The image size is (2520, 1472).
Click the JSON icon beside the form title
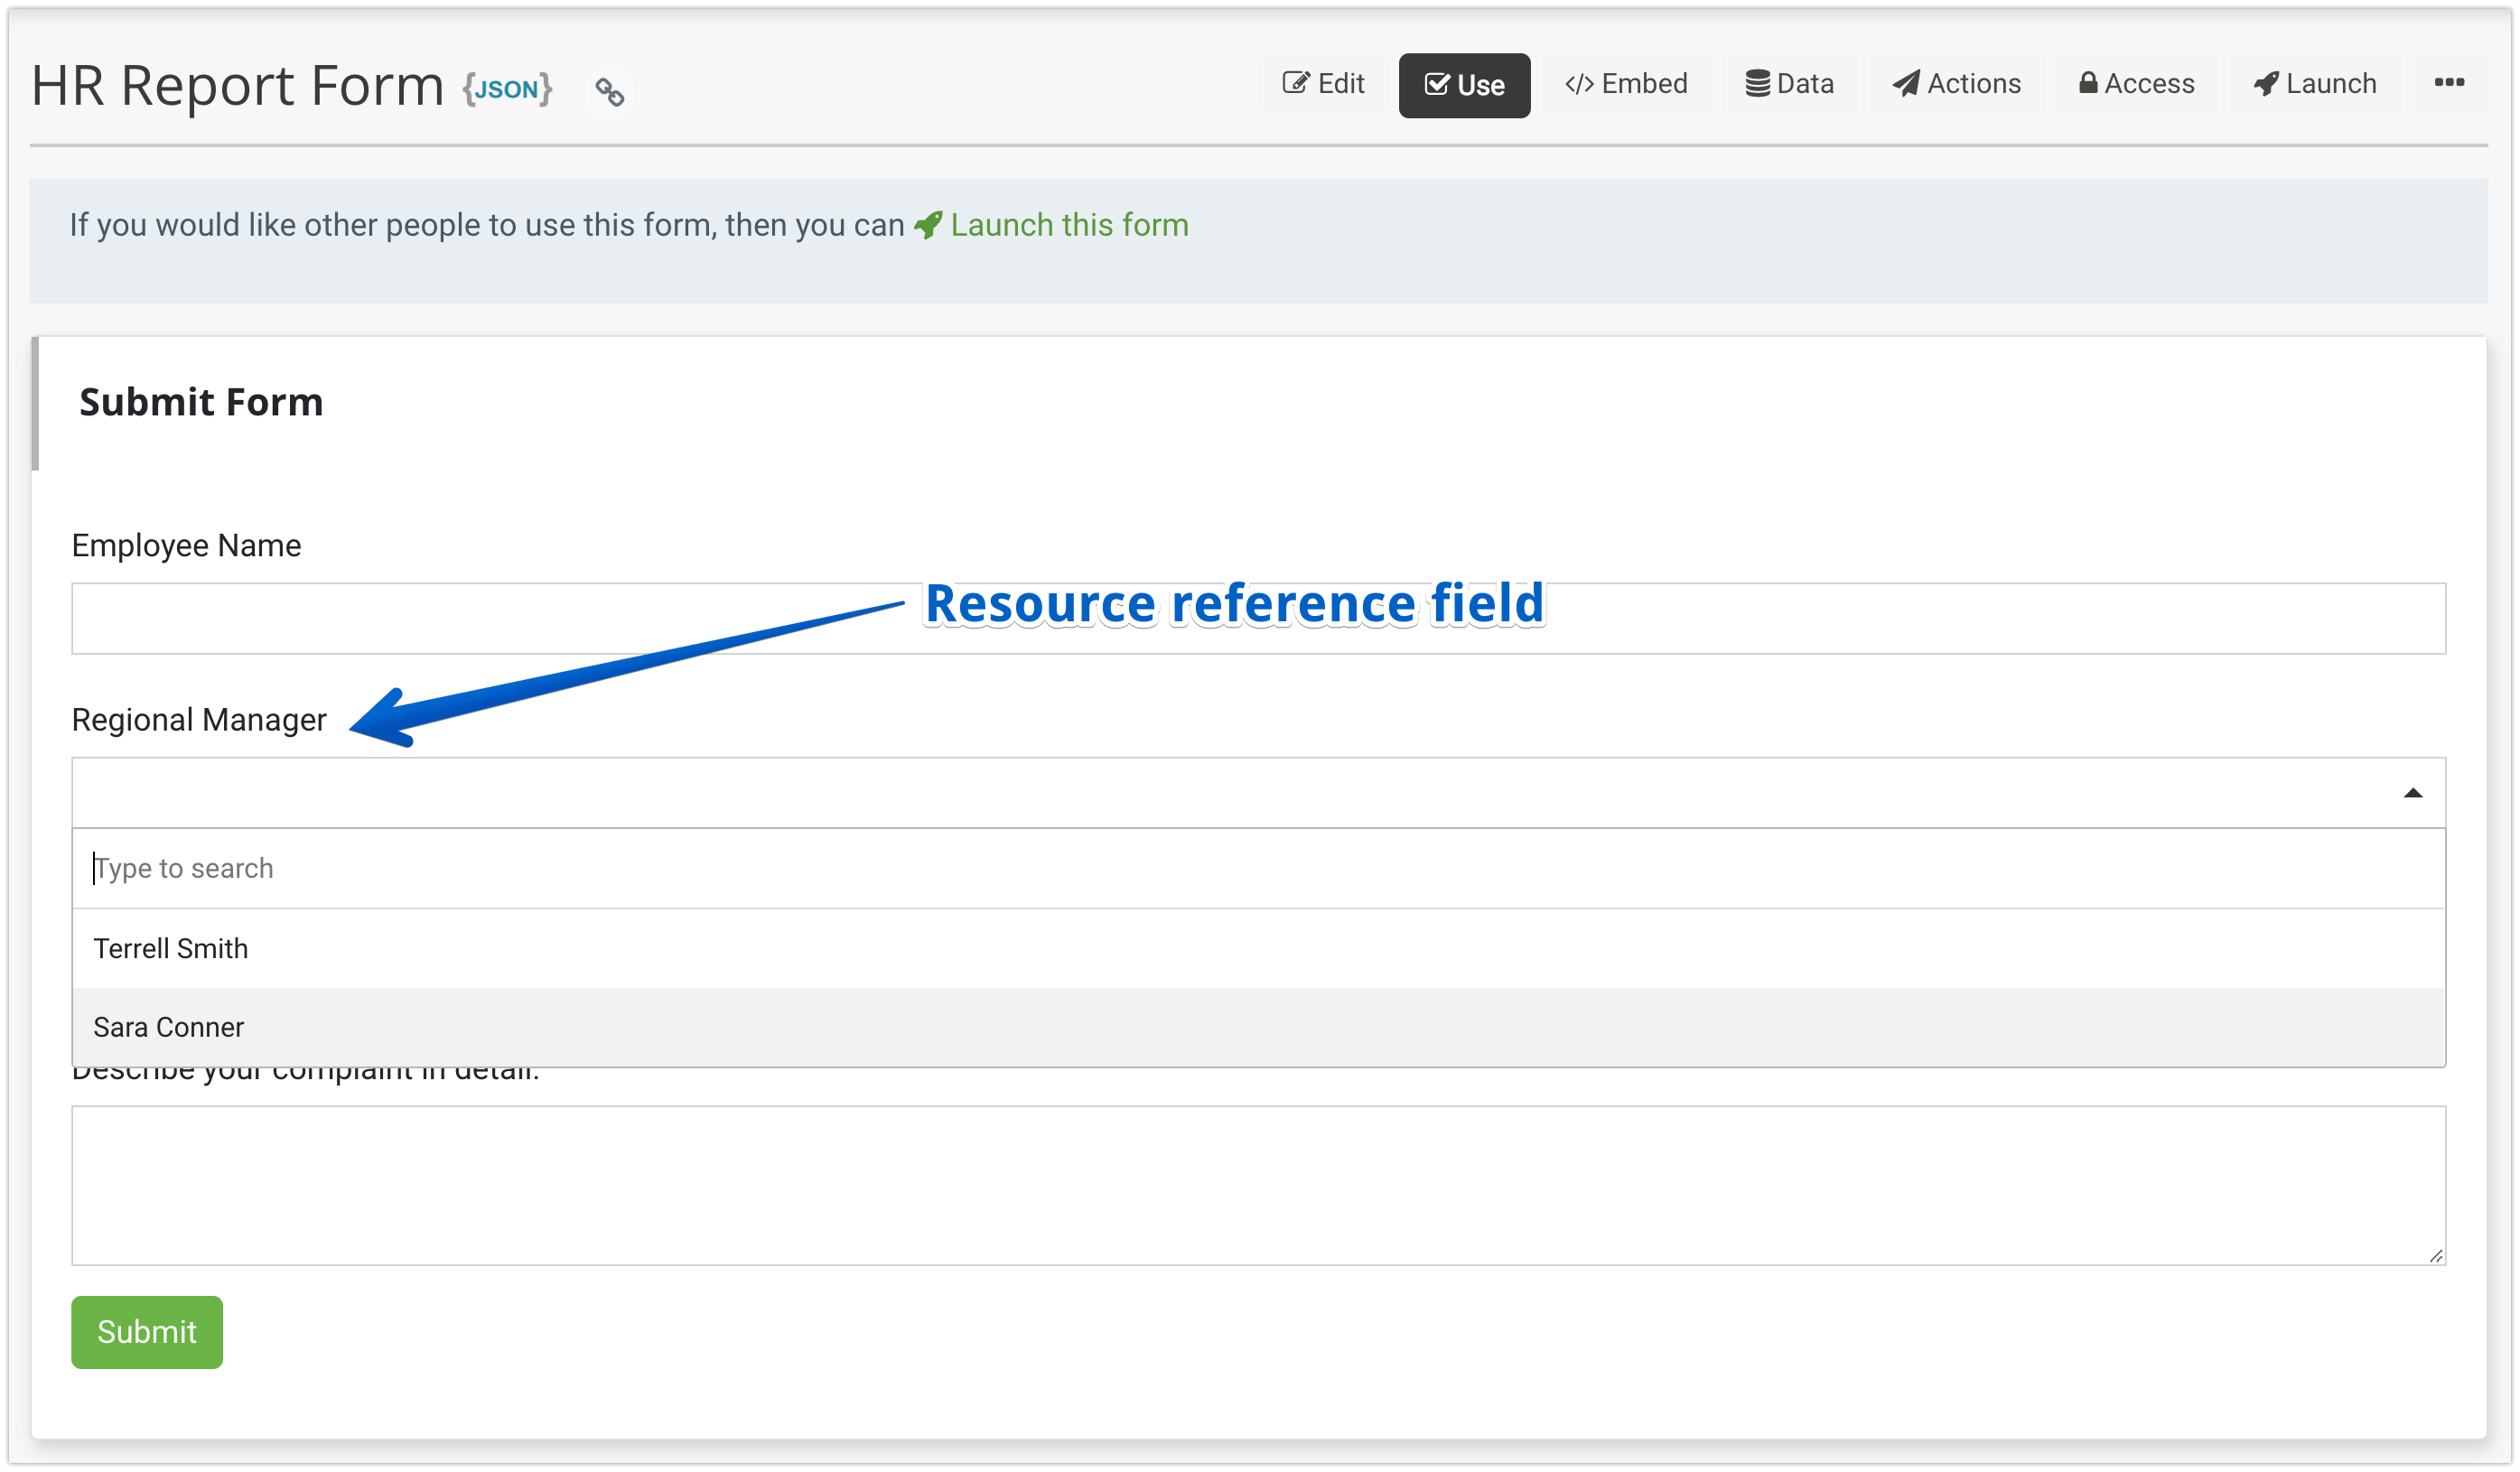(x=507, y=89)
